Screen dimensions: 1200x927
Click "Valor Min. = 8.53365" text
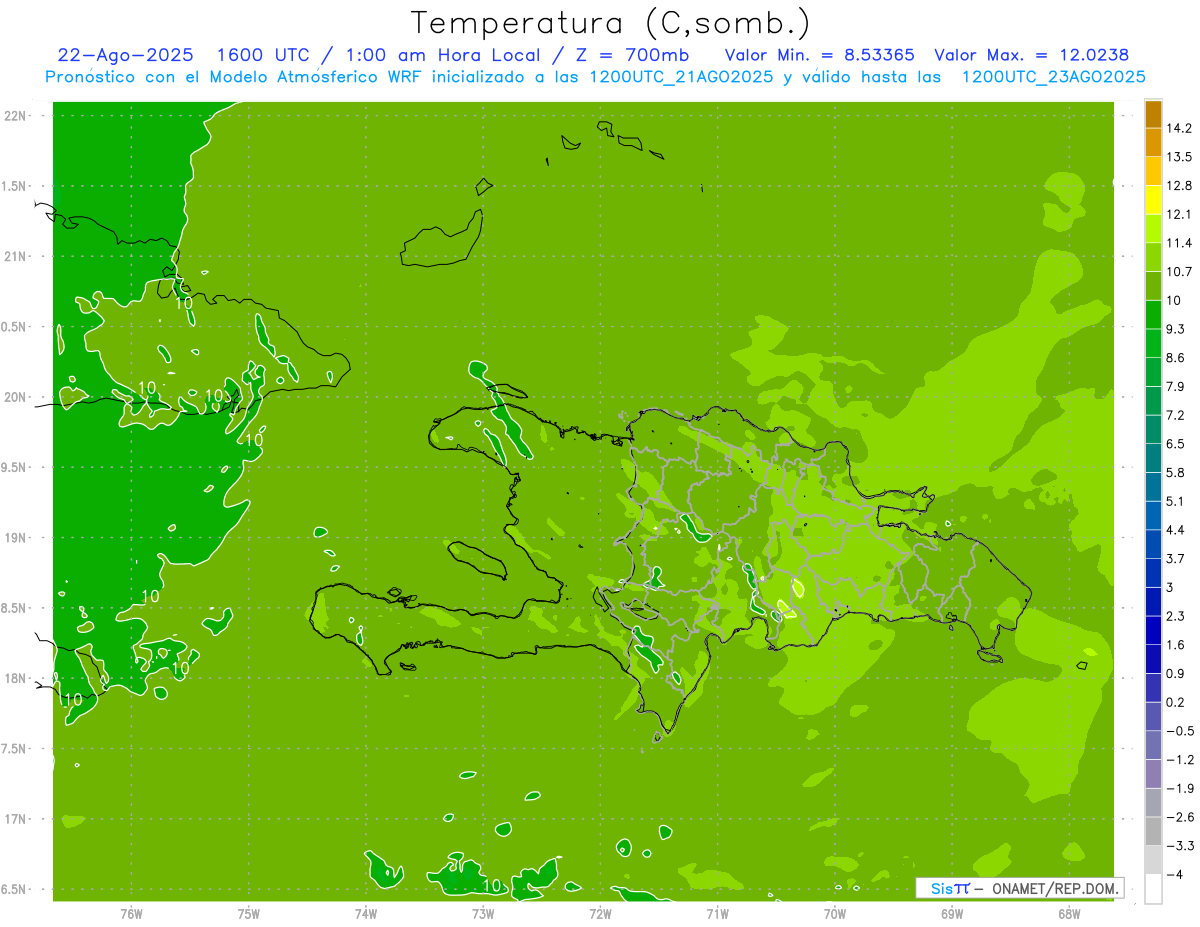point(819,55)
